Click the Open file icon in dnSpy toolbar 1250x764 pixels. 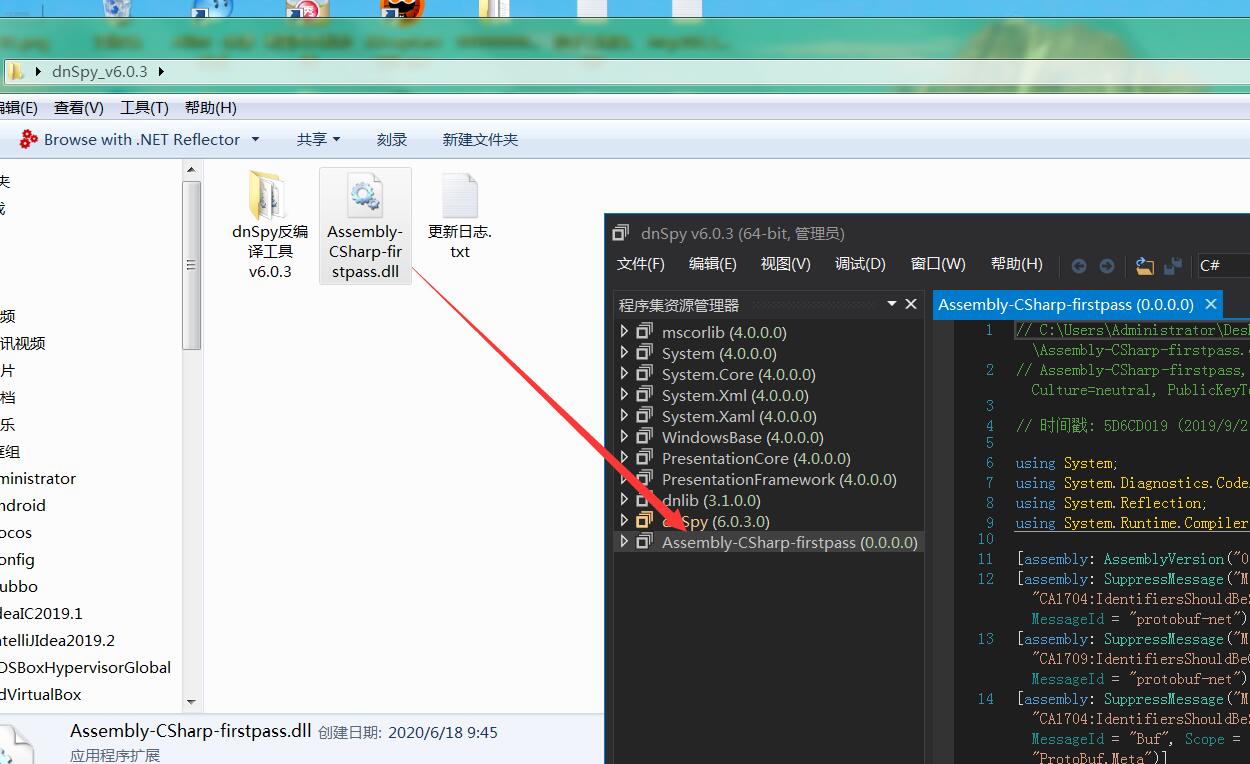1145,265
